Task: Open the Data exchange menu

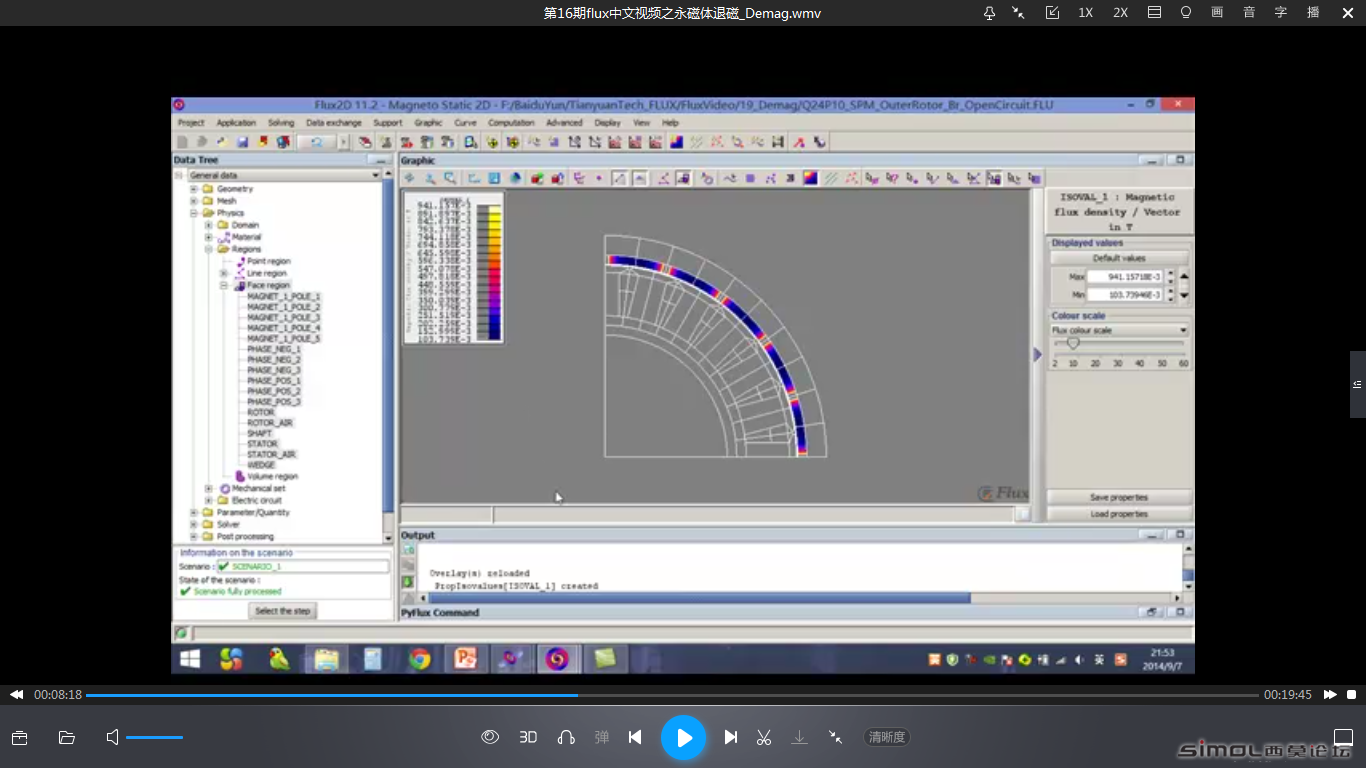Action: click(x=334, y=123)
